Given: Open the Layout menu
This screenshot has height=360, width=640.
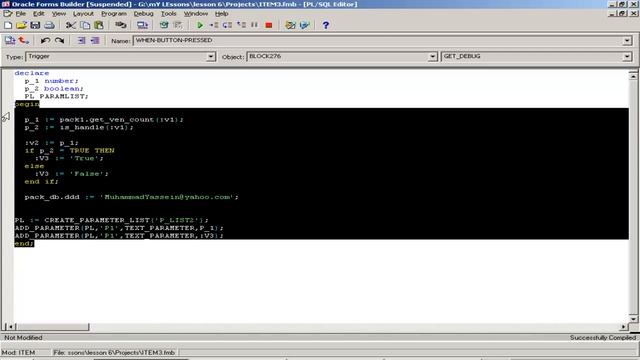Looking at the screenshot, I should point(83,14).
